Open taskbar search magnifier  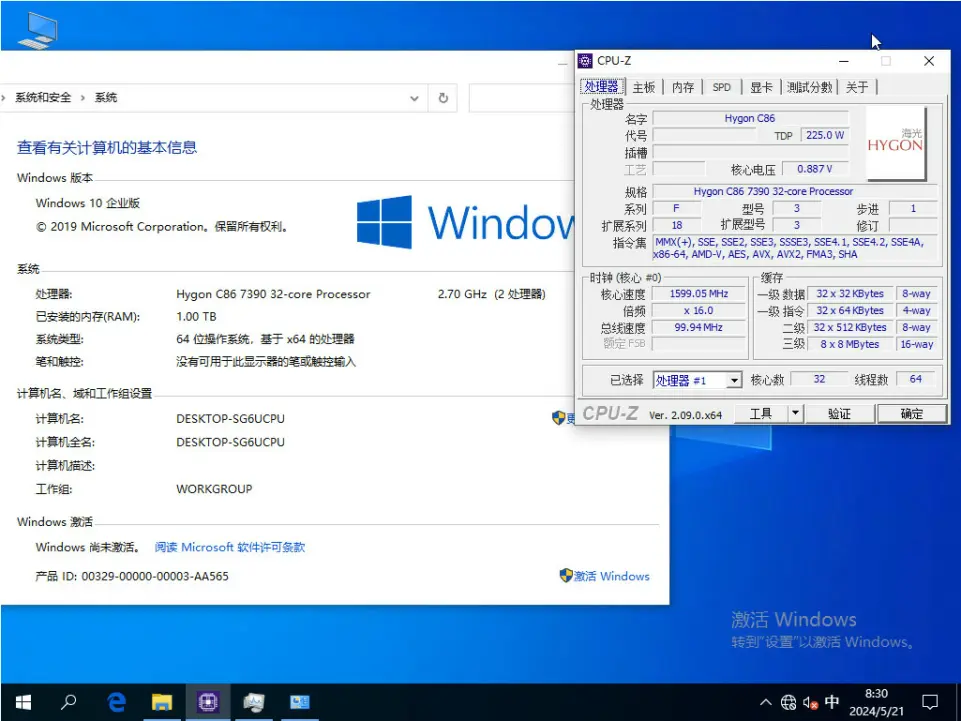(69, 702)
